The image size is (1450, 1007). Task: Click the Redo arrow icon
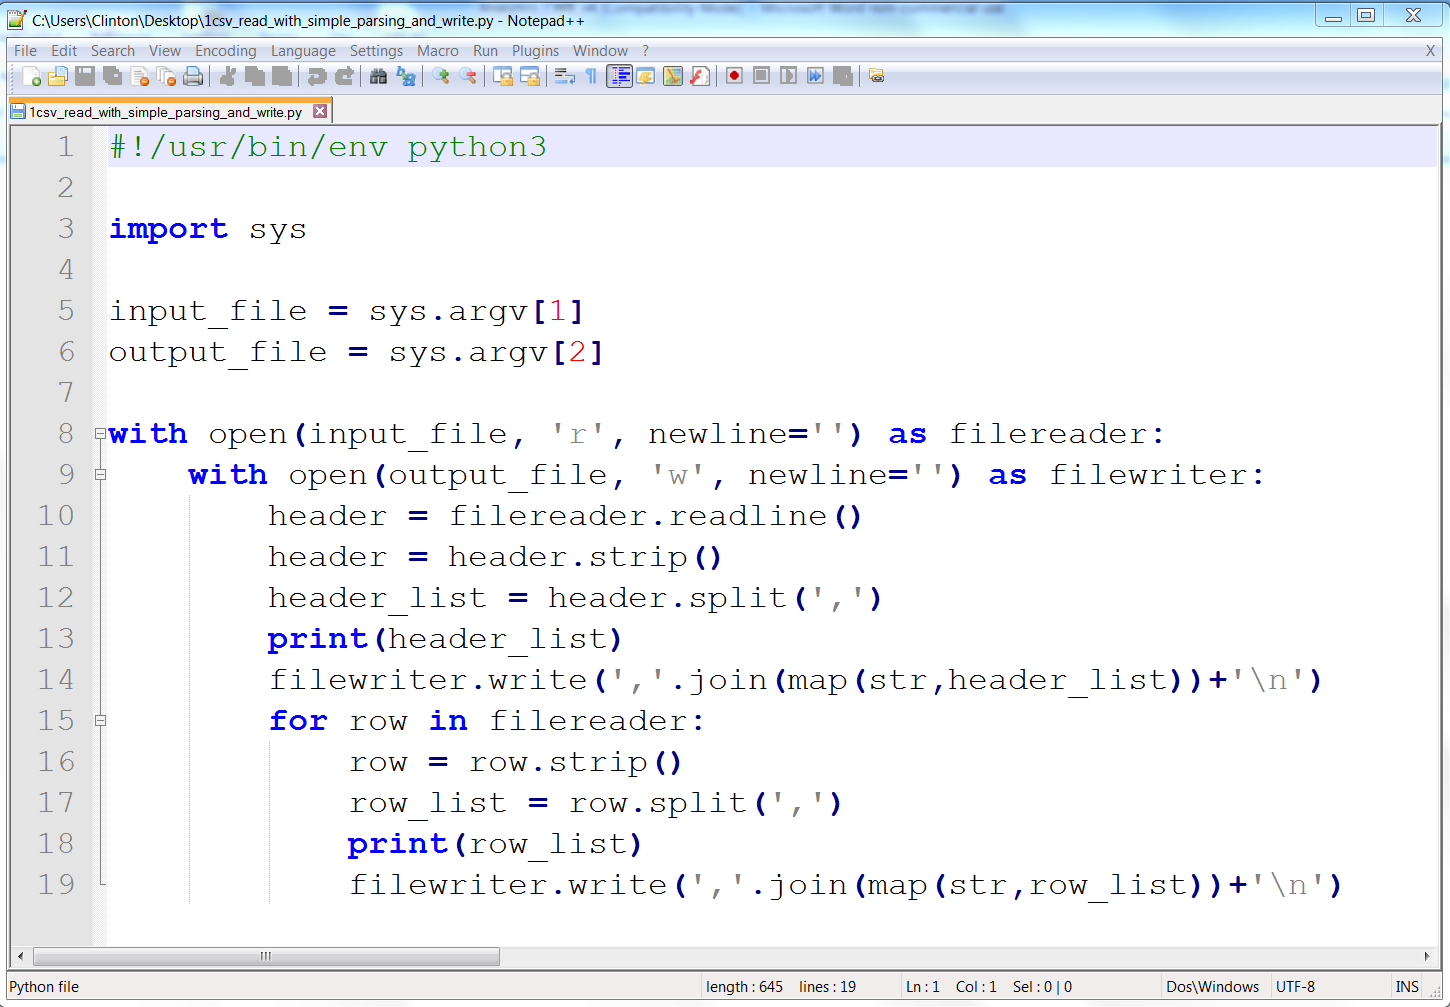pyautogui.click(x=343, y=75)
